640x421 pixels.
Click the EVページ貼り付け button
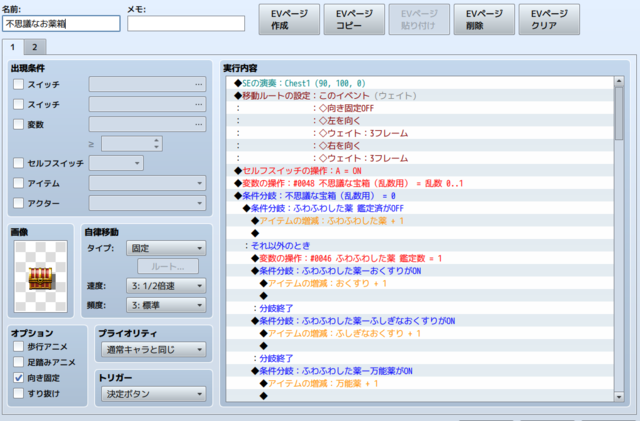(419, 19)
